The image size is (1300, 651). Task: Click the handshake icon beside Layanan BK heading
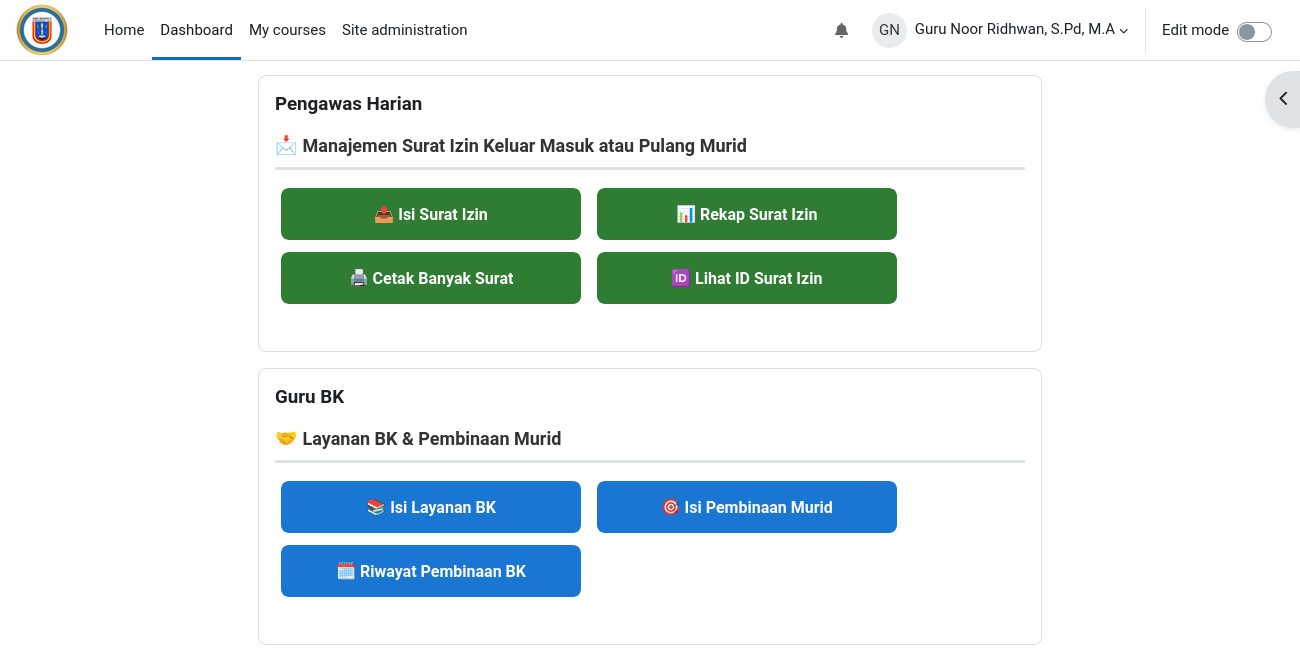[286, 439]
